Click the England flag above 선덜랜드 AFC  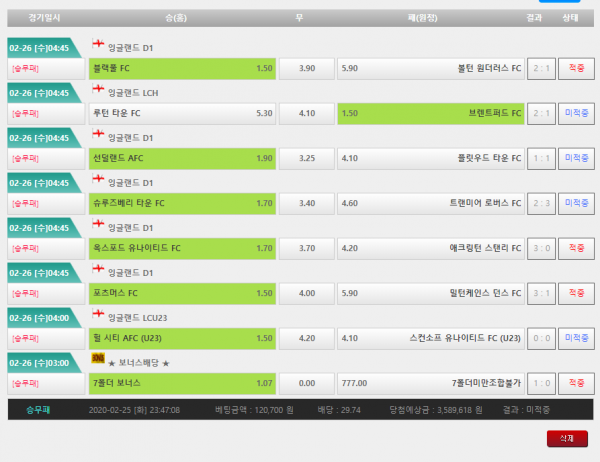[97, 136]
